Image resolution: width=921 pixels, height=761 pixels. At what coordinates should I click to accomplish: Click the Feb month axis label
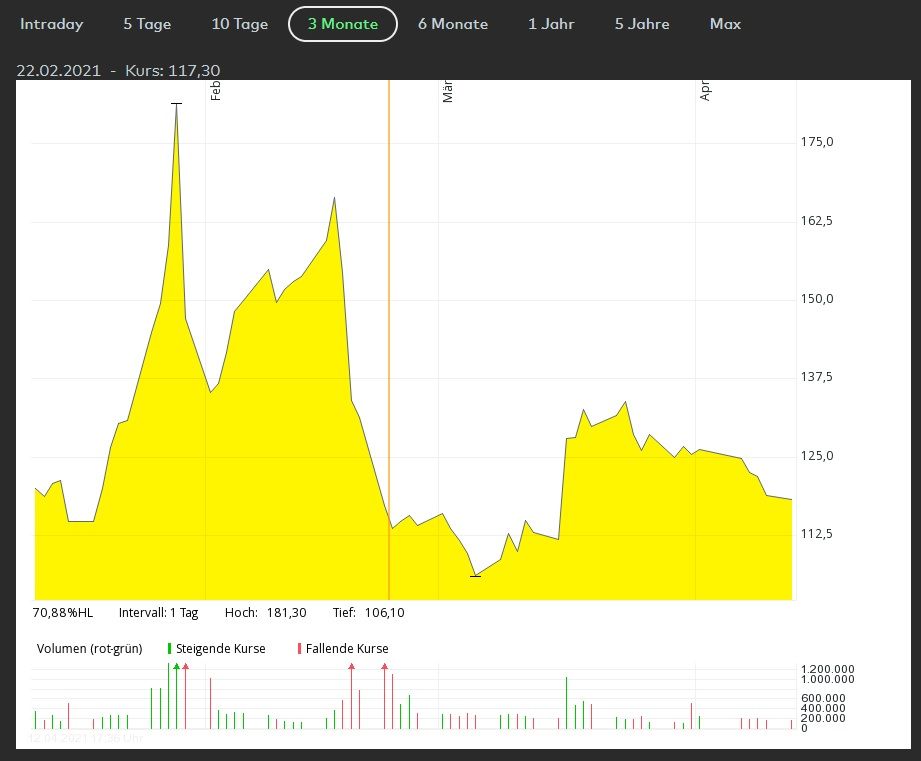pos(214,91)
